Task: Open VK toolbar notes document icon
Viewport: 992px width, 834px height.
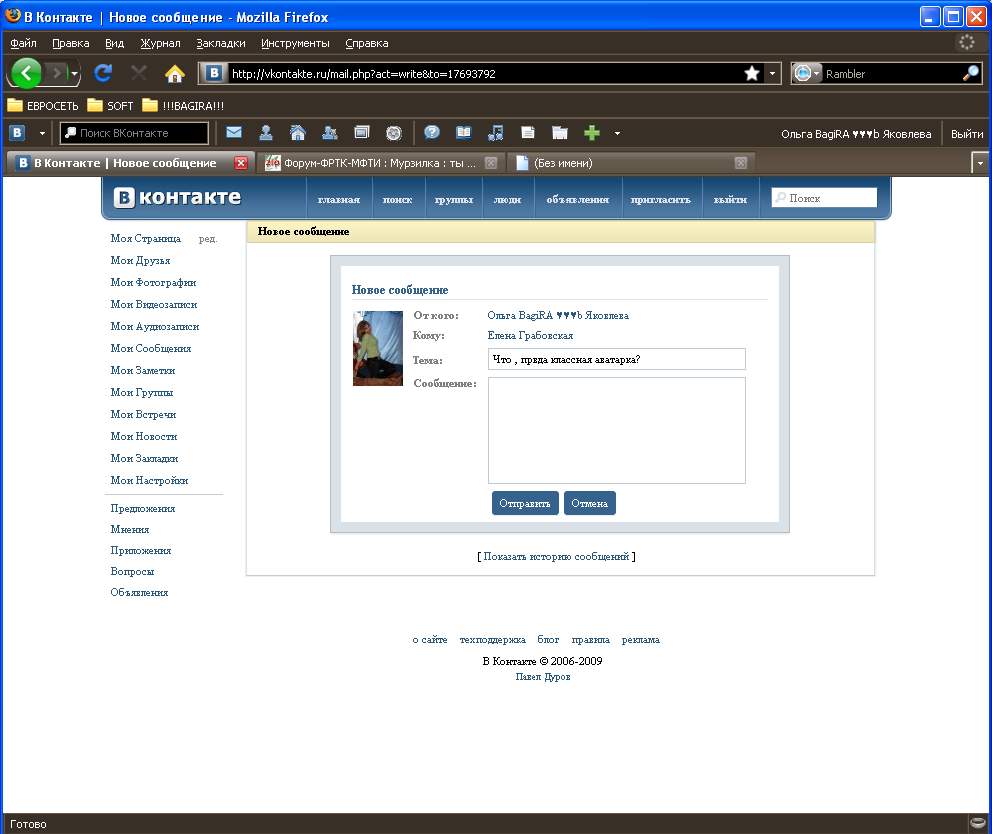Action: point(528,133)
